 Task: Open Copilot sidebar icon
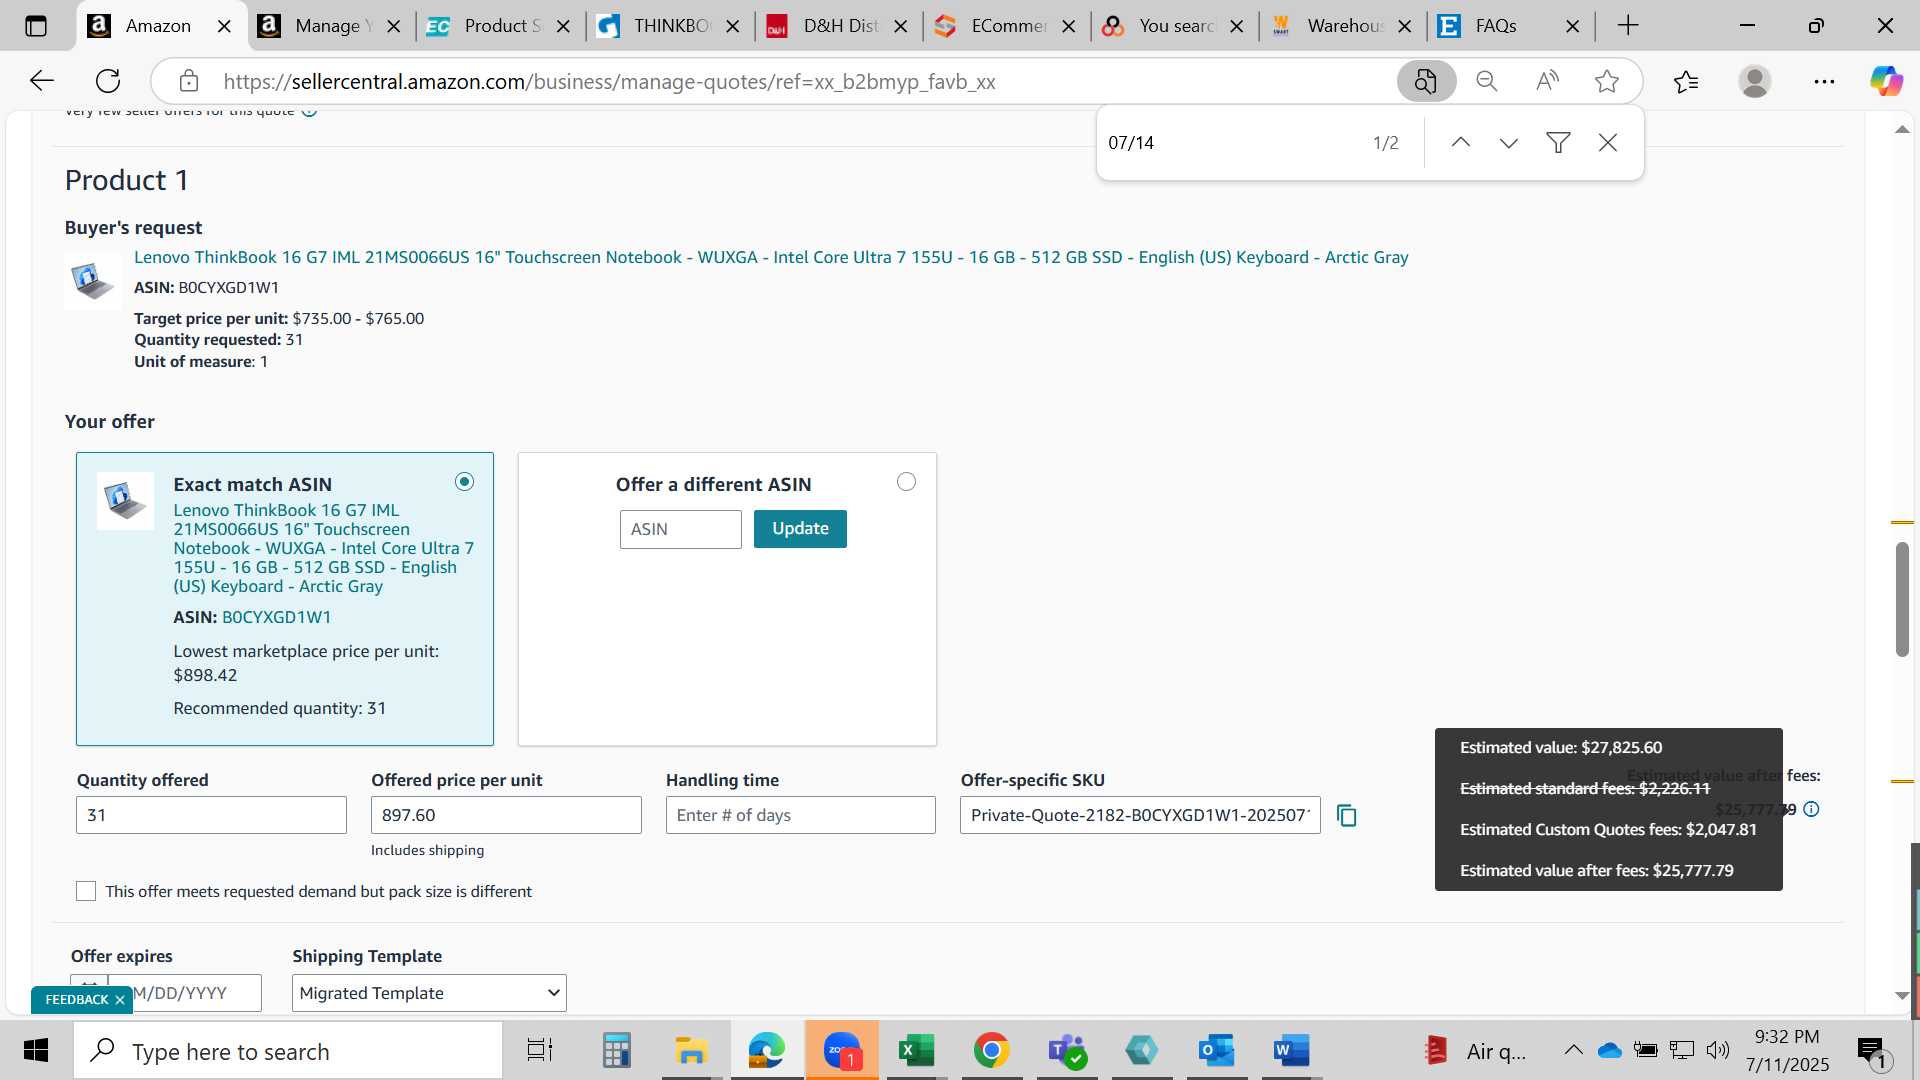pyautogui.click(x=1887, y=81)
